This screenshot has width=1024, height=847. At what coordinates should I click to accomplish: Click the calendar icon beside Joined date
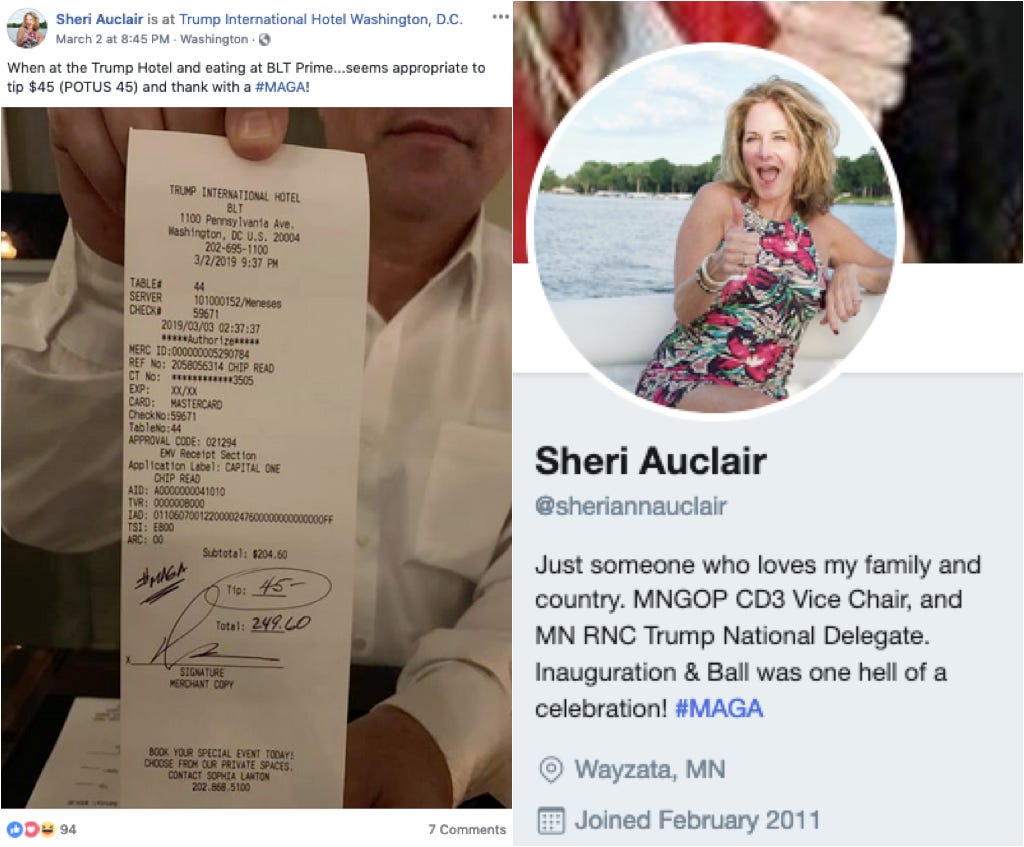(551, 821)
